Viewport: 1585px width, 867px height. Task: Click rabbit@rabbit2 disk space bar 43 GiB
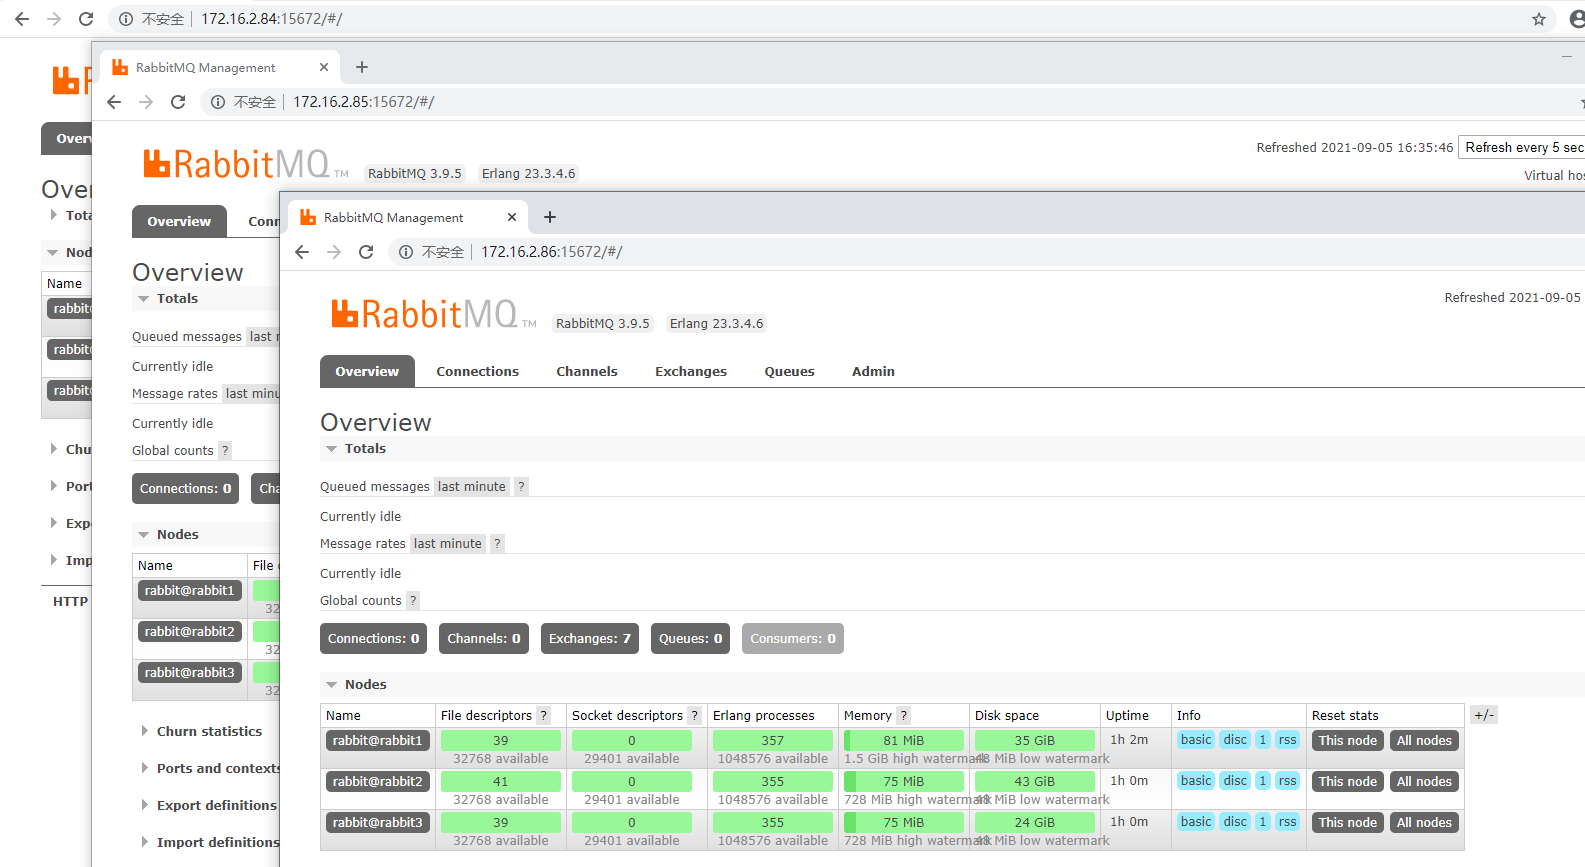tap(1035, 782)
